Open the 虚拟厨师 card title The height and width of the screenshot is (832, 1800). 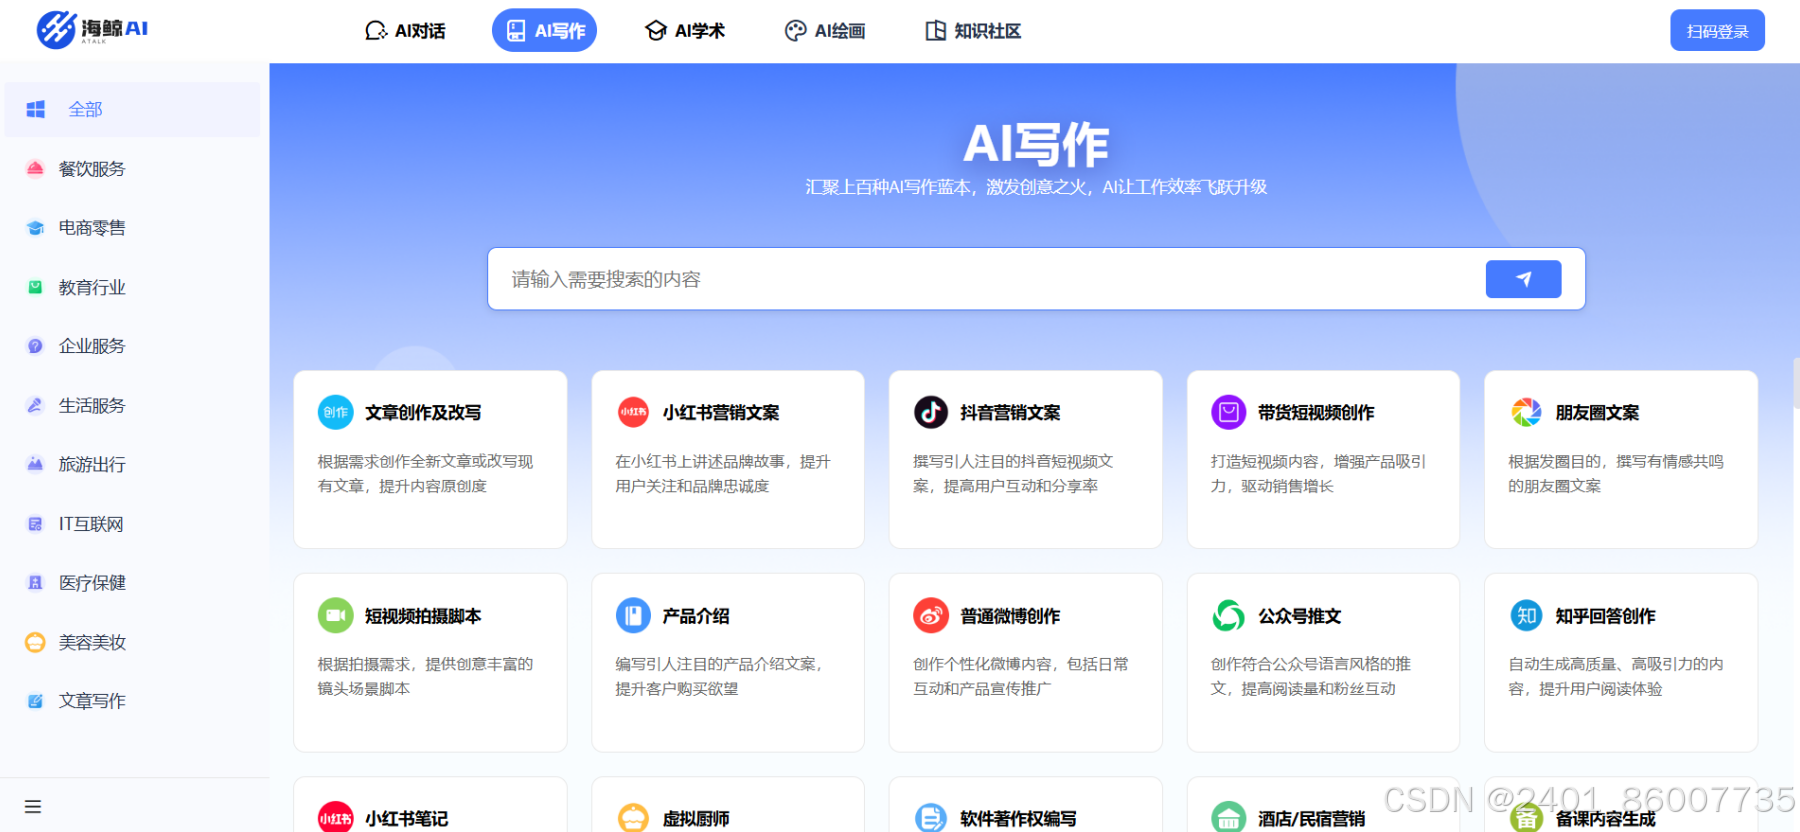696,819
